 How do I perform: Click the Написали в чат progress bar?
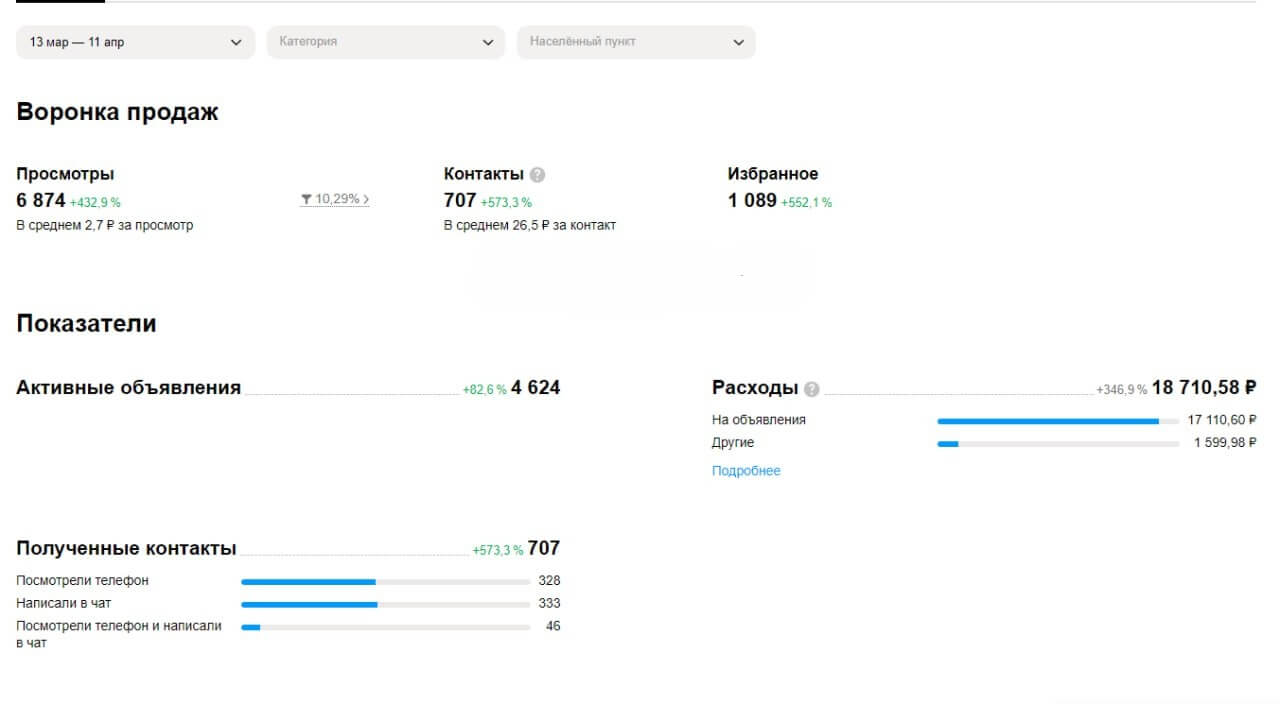386,605
